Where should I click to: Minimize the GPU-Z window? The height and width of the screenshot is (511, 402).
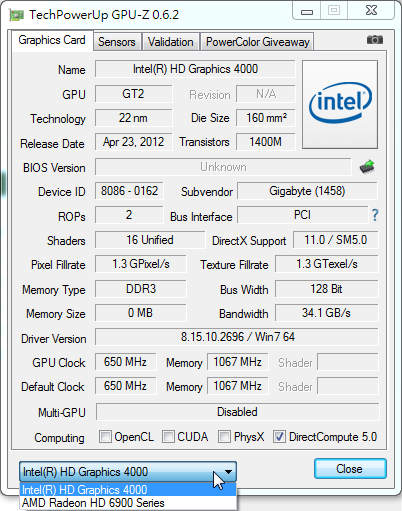pos(307,12)
